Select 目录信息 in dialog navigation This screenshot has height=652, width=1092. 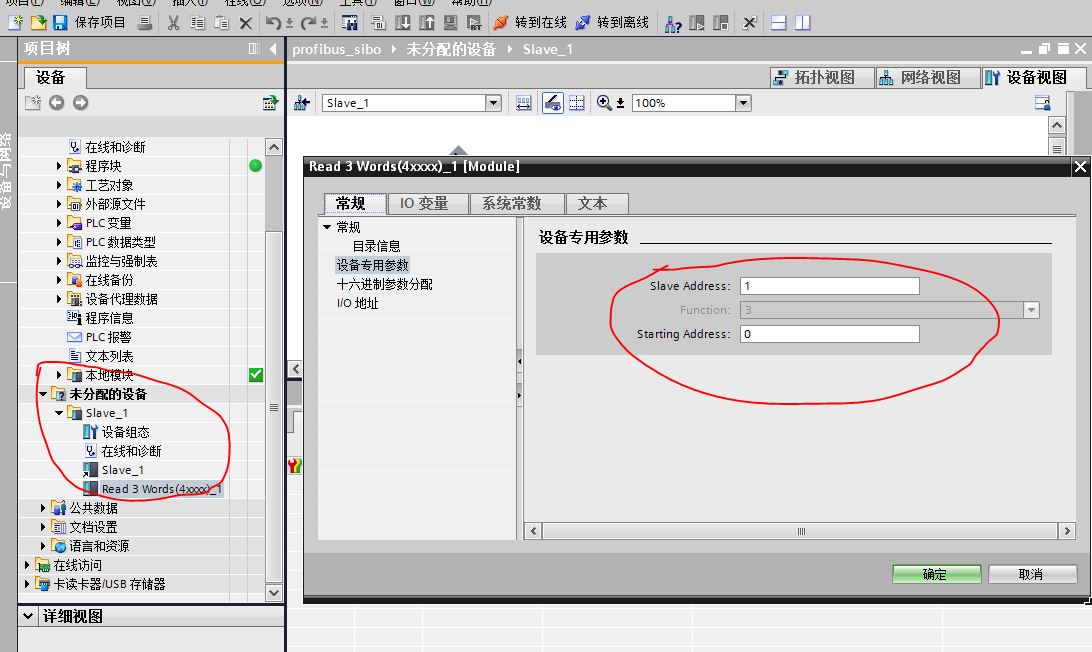coord(377,246)
